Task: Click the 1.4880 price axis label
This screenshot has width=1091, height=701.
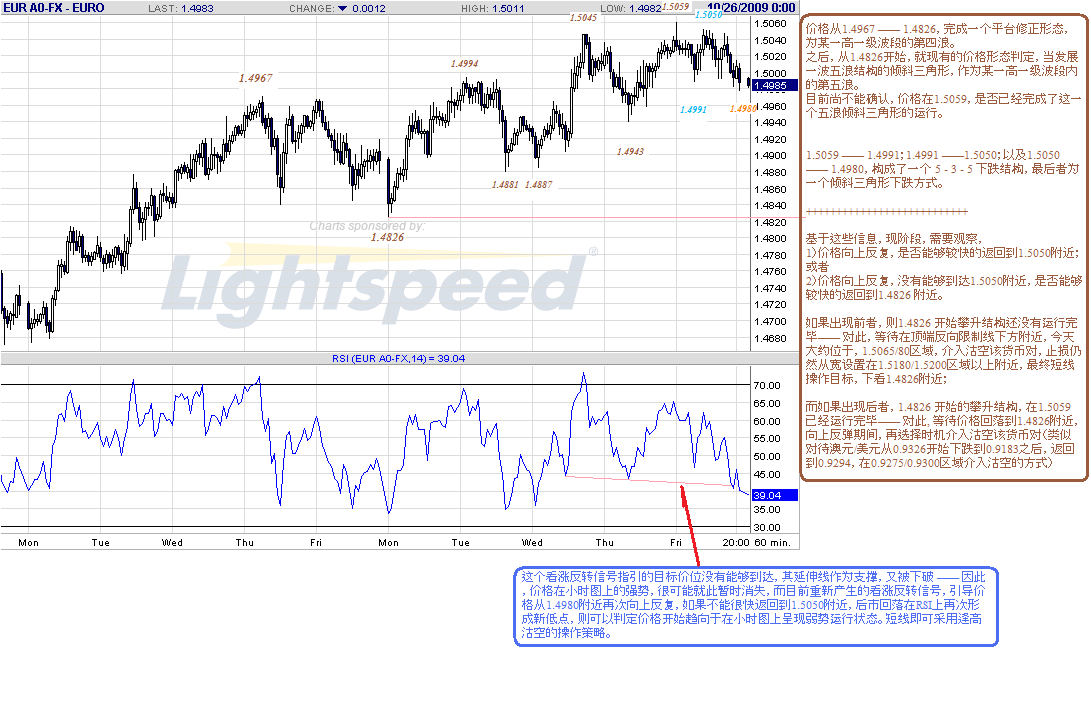Action: [770, 173]
